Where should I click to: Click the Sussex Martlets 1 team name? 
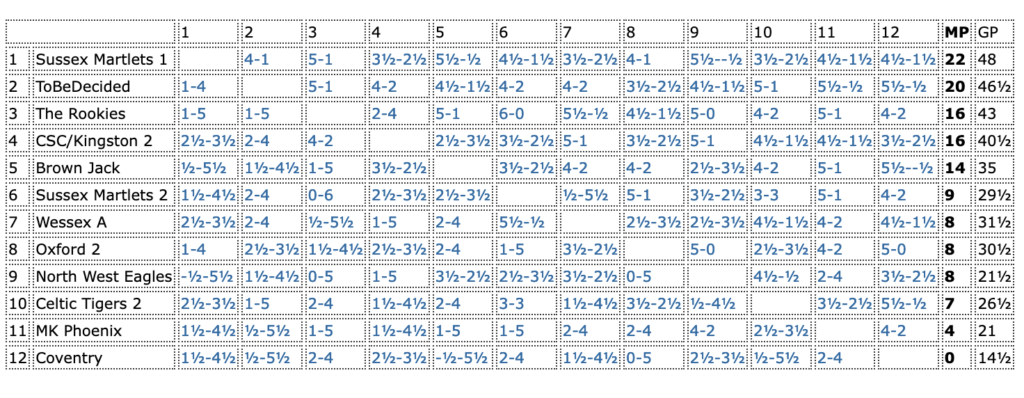(x=101, y=59)
